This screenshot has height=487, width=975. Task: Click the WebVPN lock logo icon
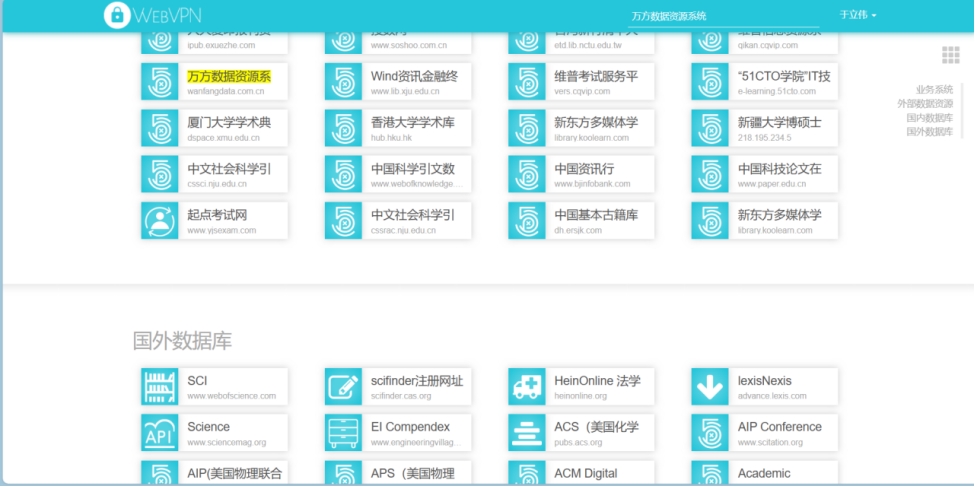(x=118, y=15)
